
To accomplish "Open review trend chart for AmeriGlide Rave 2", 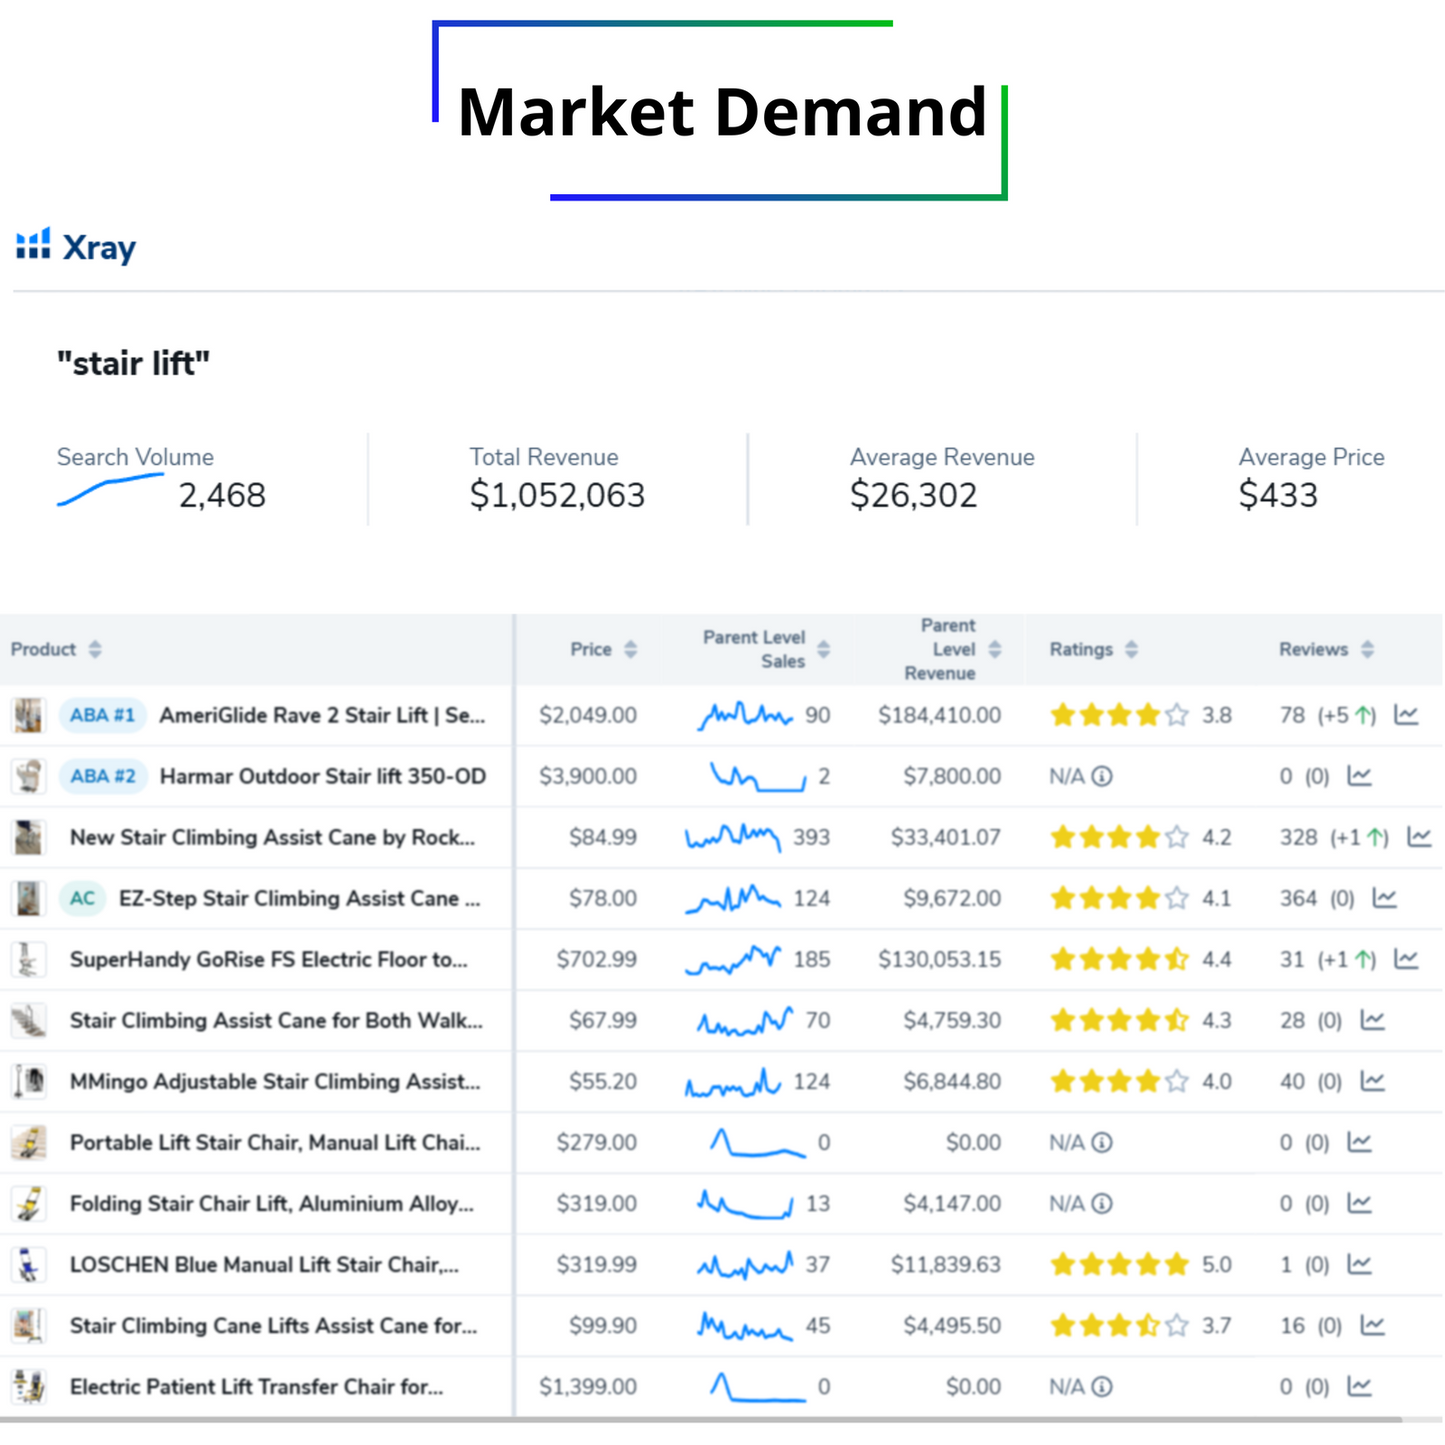I will 1406,715.
